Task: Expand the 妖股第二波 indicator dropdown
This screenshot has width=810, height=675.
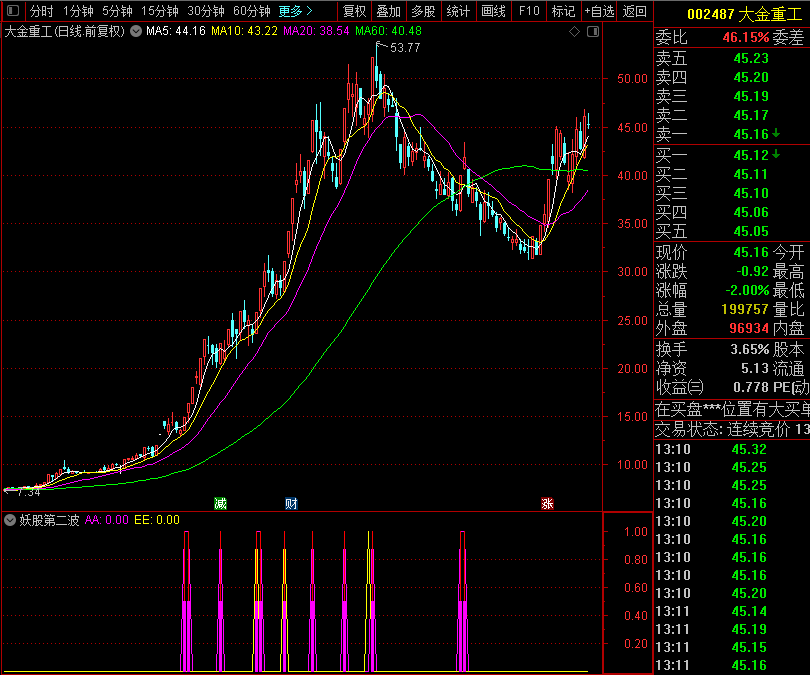Action: point(11,520)
